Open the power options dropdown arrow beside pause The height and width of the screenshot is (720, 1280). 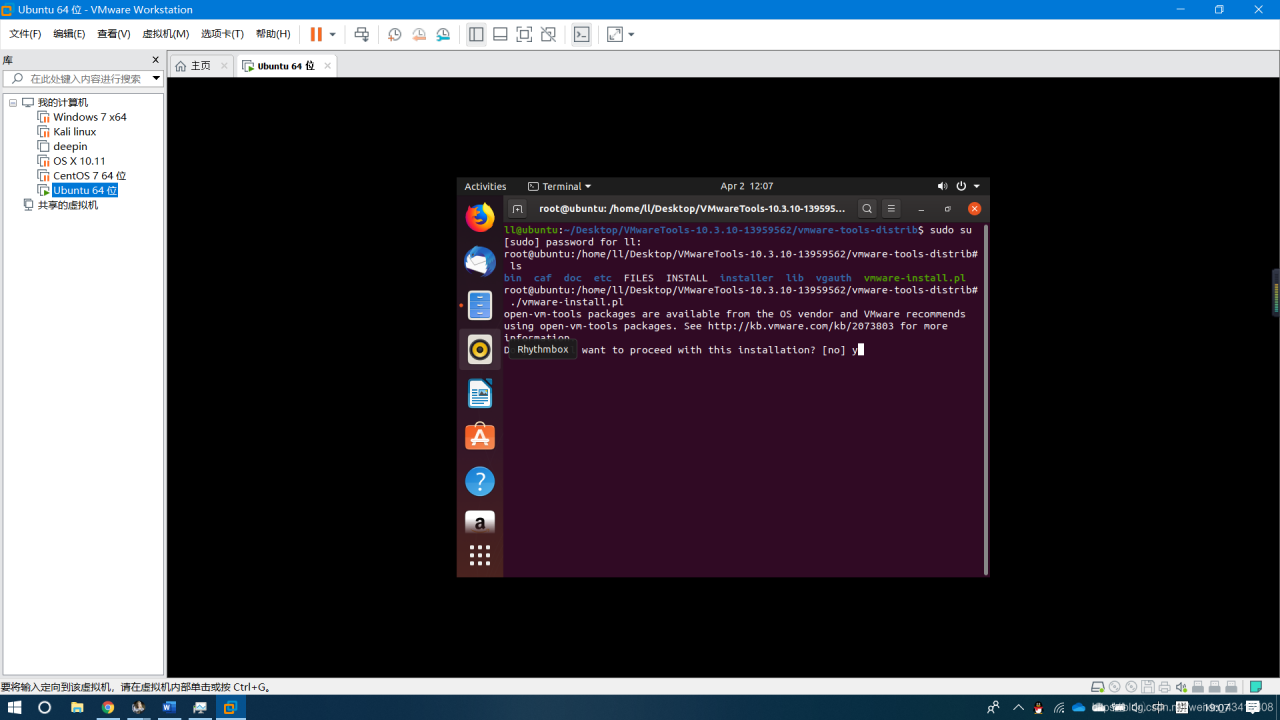click(x=333, y=34)
